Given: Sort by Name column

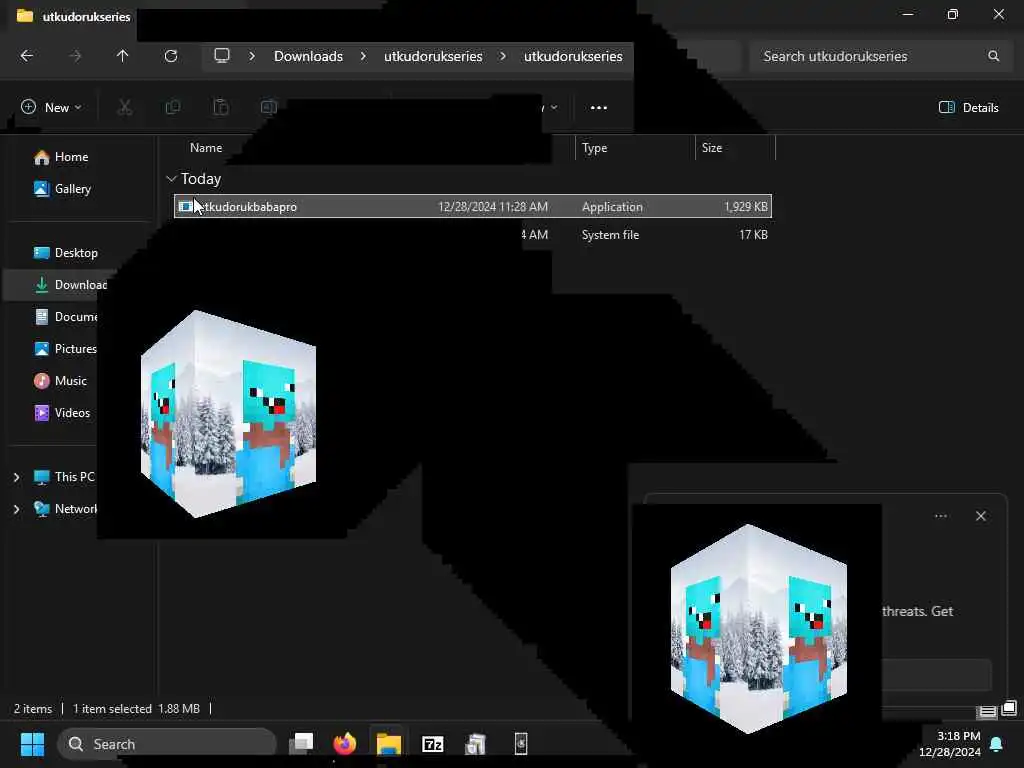Looking at the screenshot, I should pos(206,148).
